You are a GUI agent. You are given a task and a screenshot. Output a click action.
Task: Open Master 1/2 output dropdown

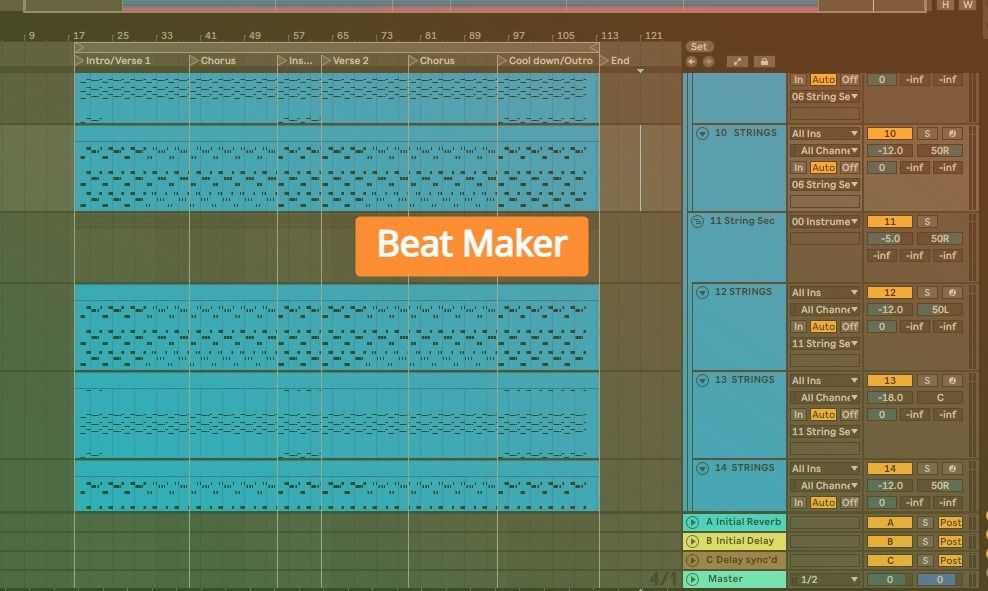[x=825, y=580]
